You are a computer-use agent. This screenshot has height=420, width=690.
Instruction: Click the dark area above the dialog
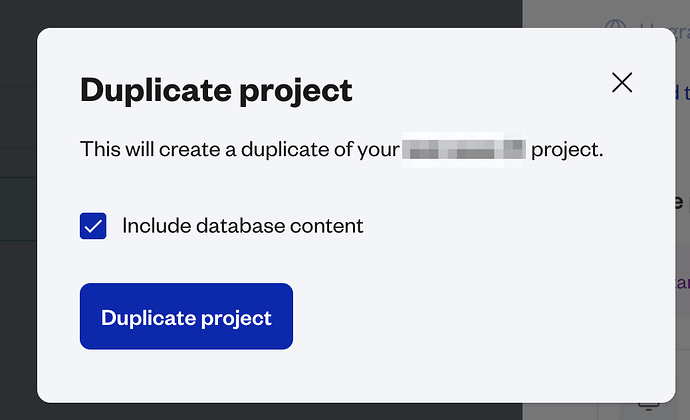[264, 13]
